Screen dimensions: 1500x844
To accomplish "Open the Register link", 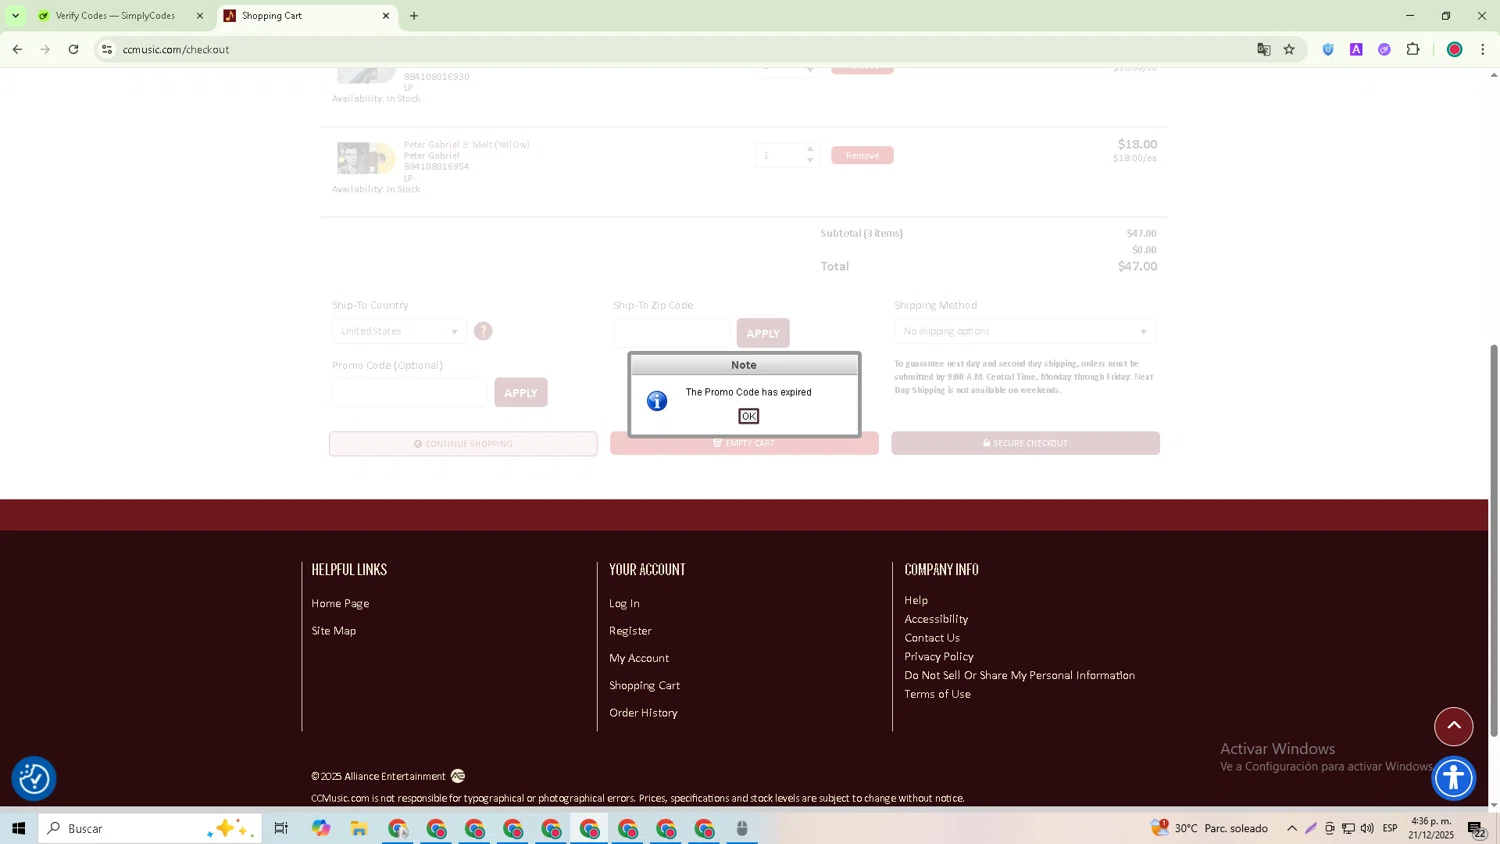I will click(630, 631).
